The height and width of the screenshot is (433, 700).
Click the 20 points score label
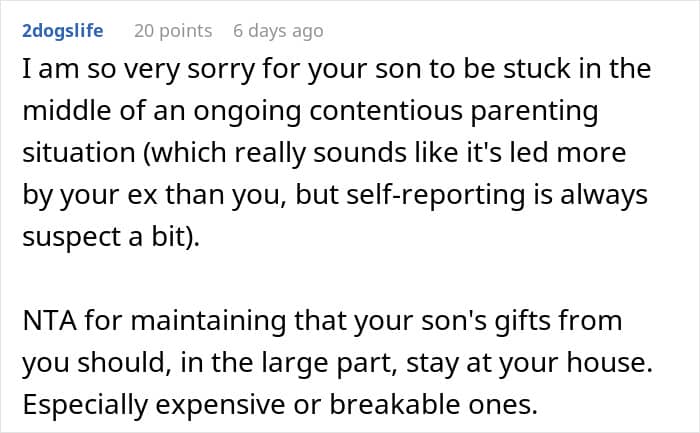pyautogui.click(x=173, y=31)
